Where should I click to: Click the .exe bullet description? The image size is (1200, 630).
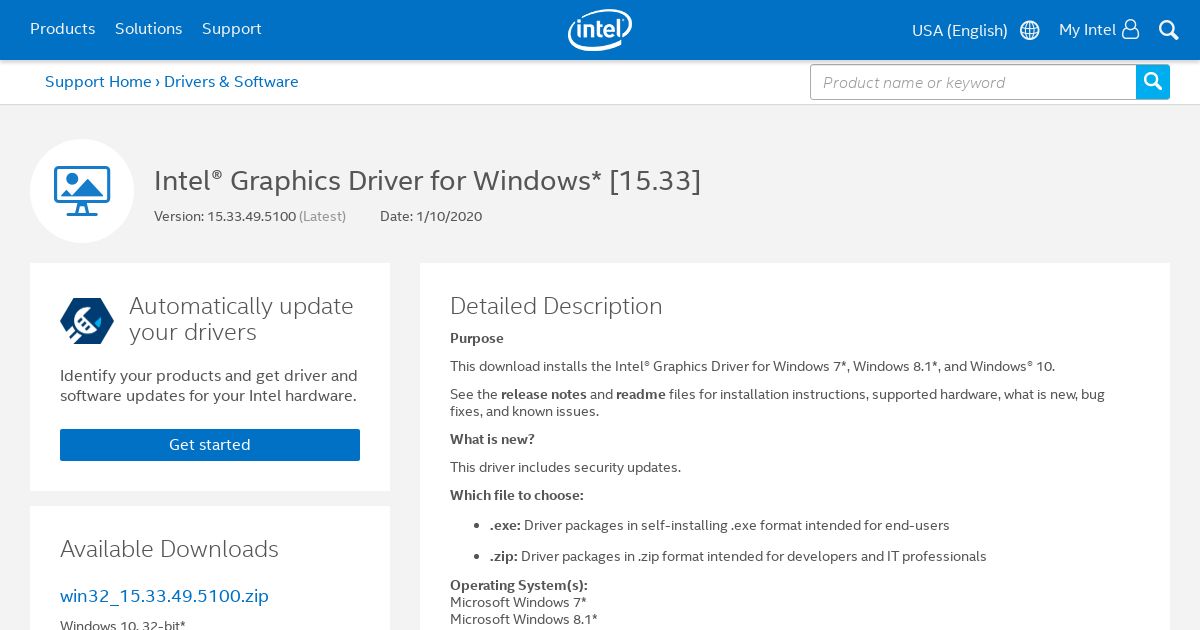click(720, 525)
